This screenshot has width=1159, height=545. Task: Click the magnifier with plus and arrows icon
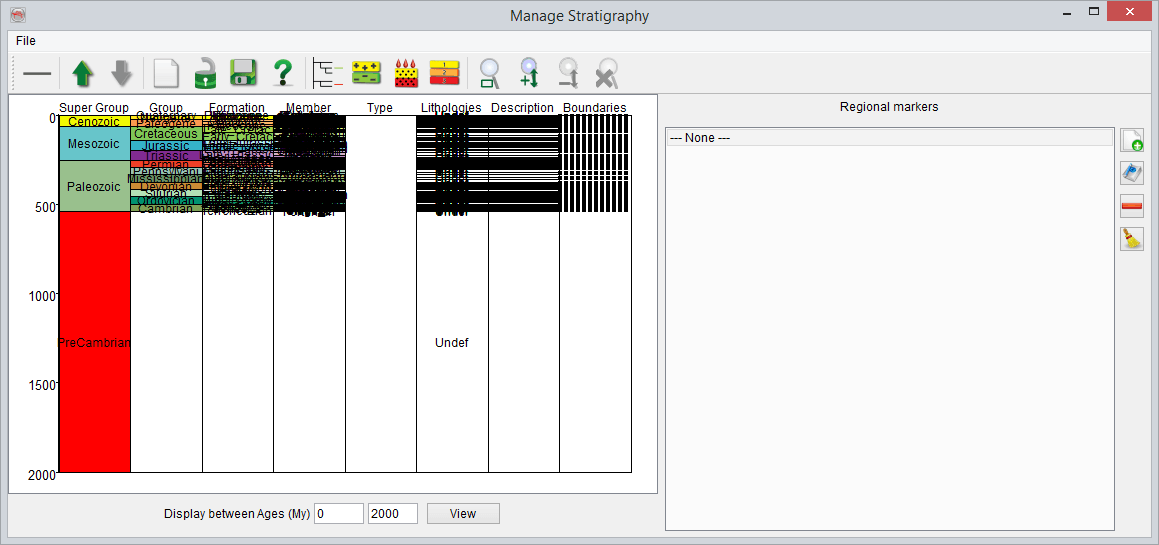(529, 73)
